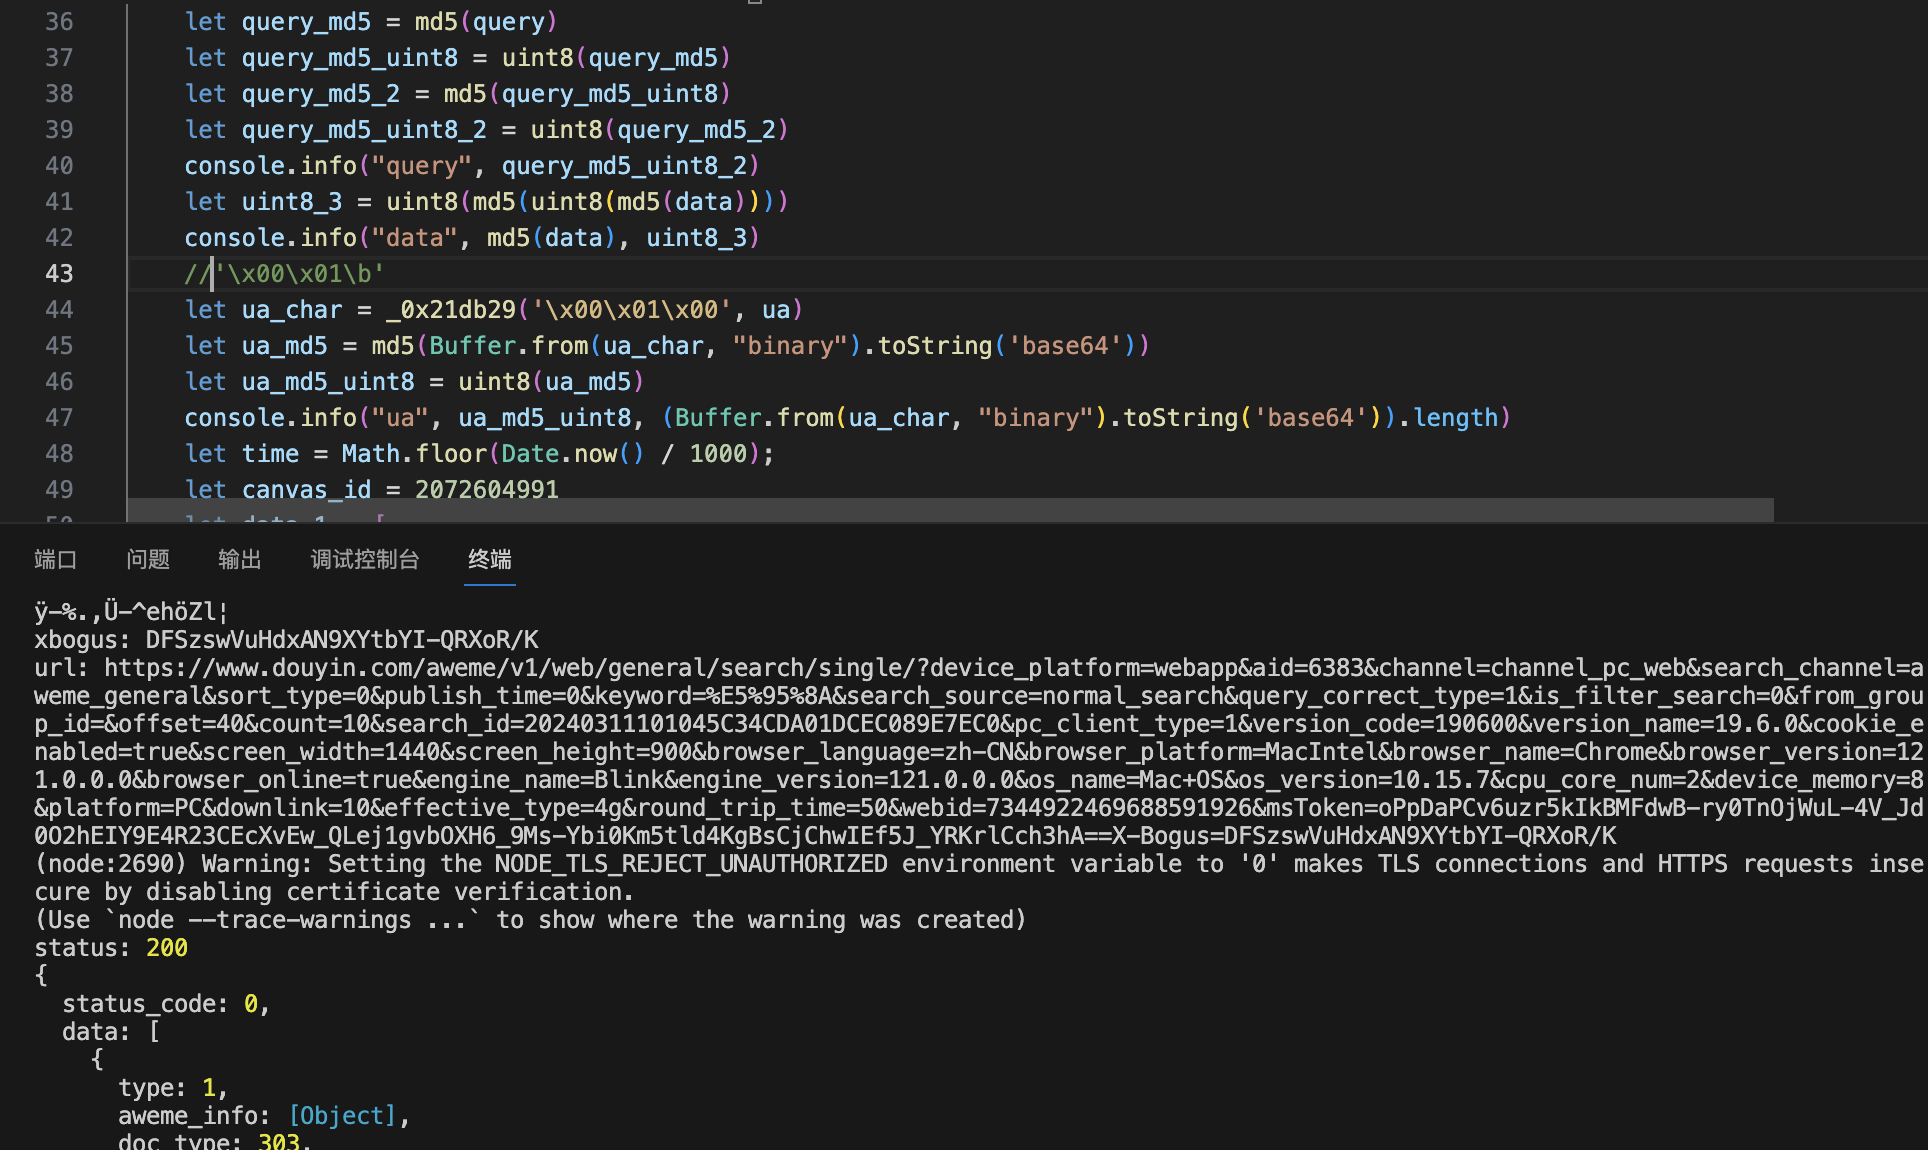Open the 端口 panel
Screen dimensions: 1928x1150
click(56, 560)
